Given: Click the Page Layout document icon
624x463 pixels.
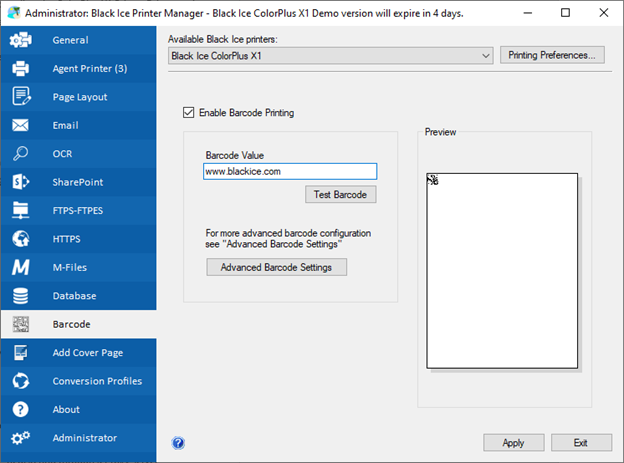Looking at the screenshot, I should (x=21, y=96).
